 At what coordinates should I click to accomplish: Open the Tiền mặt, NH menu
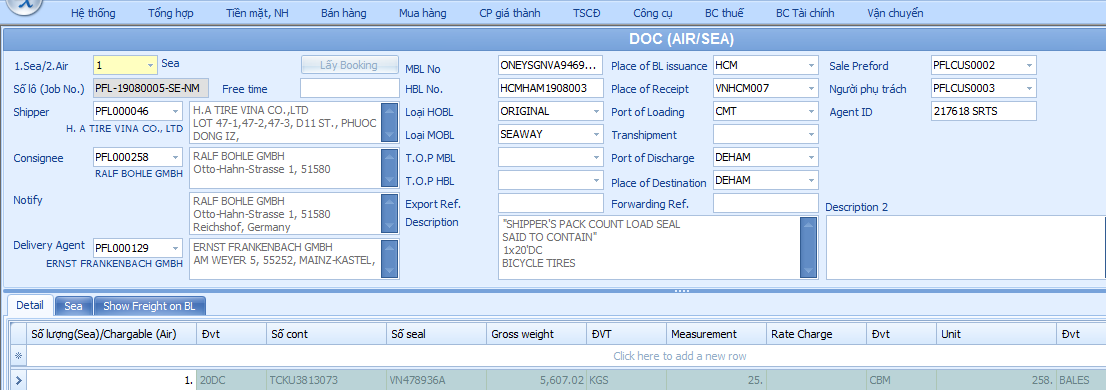(257, 13)
